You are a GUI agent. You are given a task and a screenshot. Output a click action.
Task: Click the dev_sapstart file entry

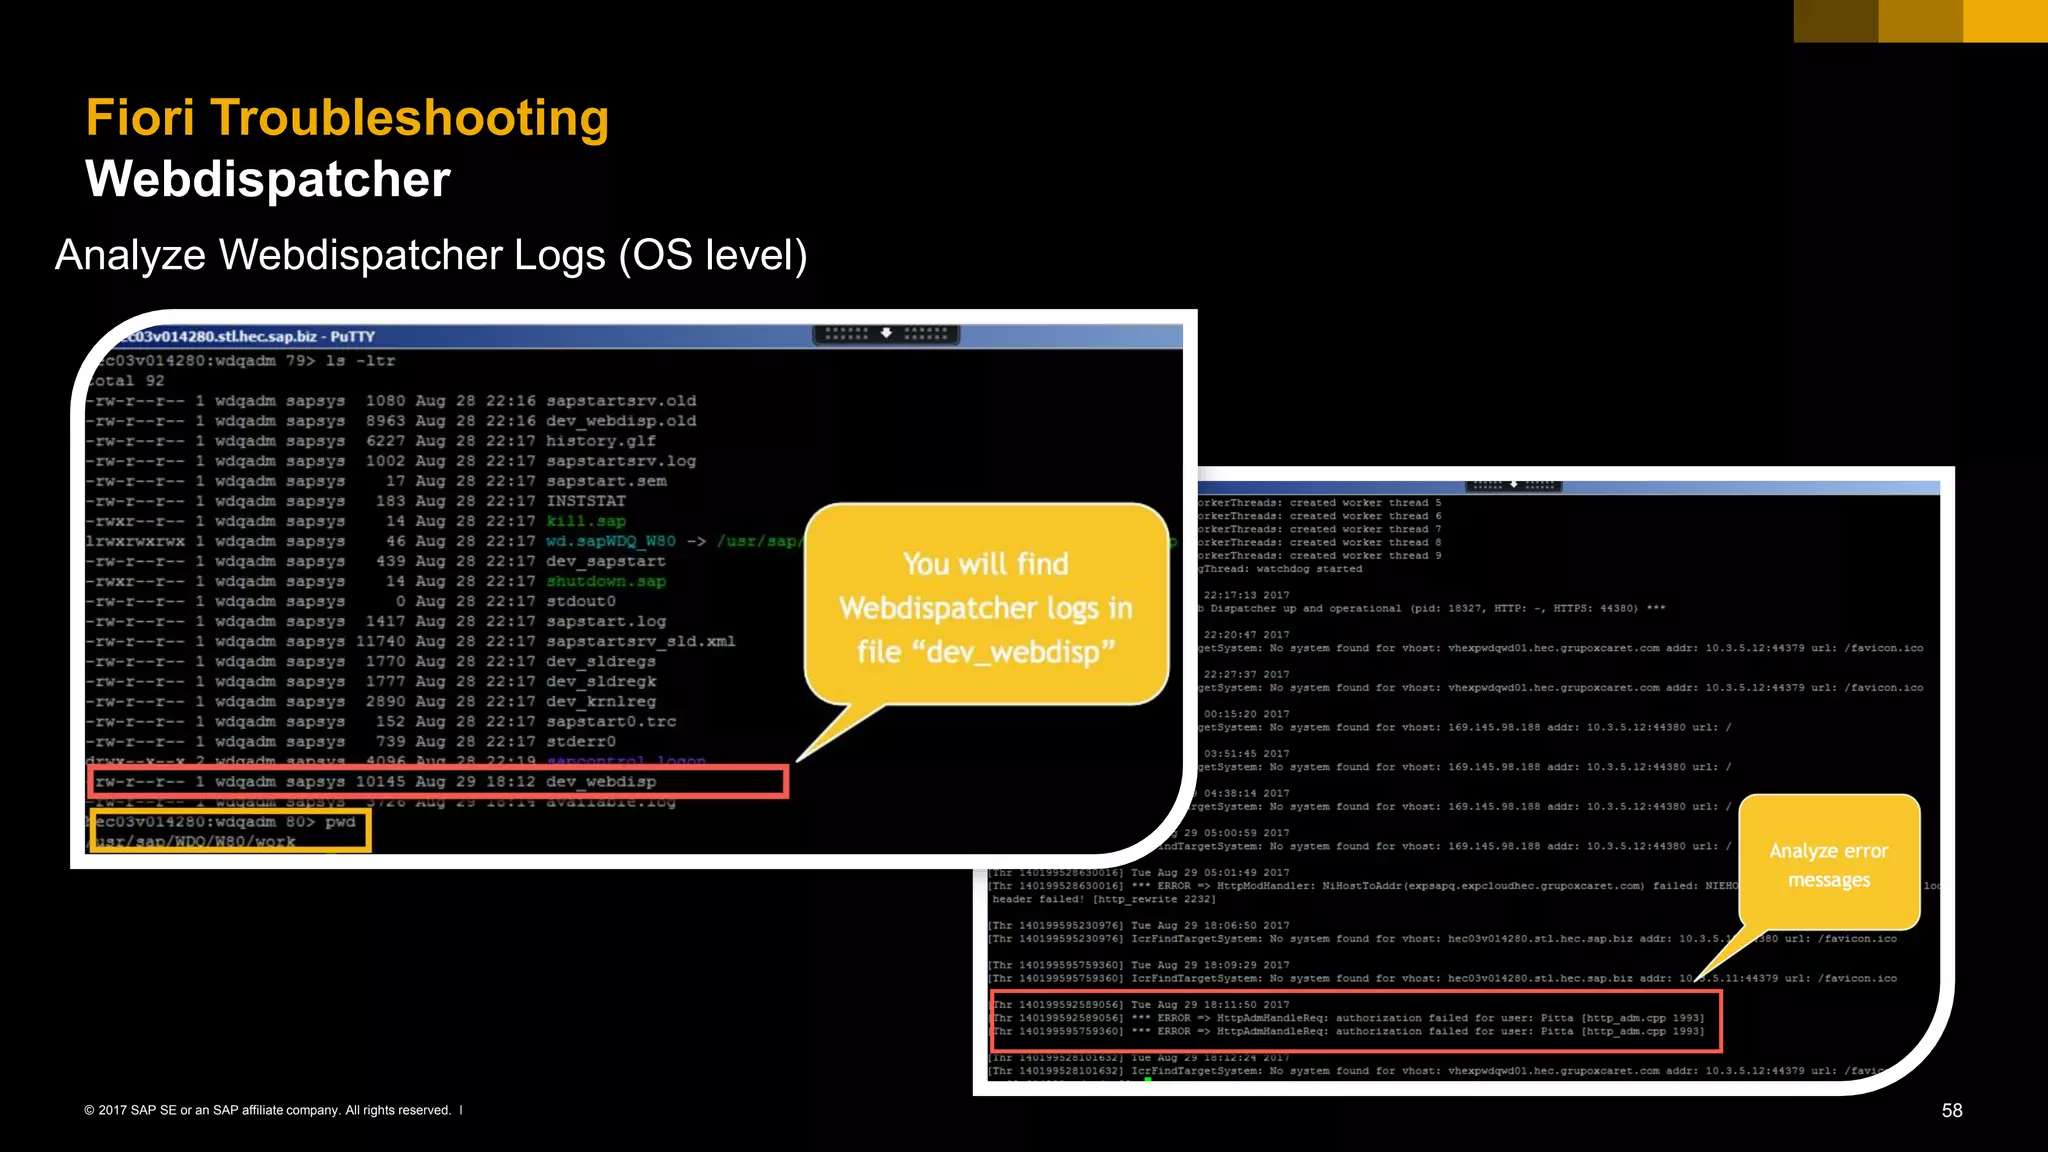click(606, 561)
